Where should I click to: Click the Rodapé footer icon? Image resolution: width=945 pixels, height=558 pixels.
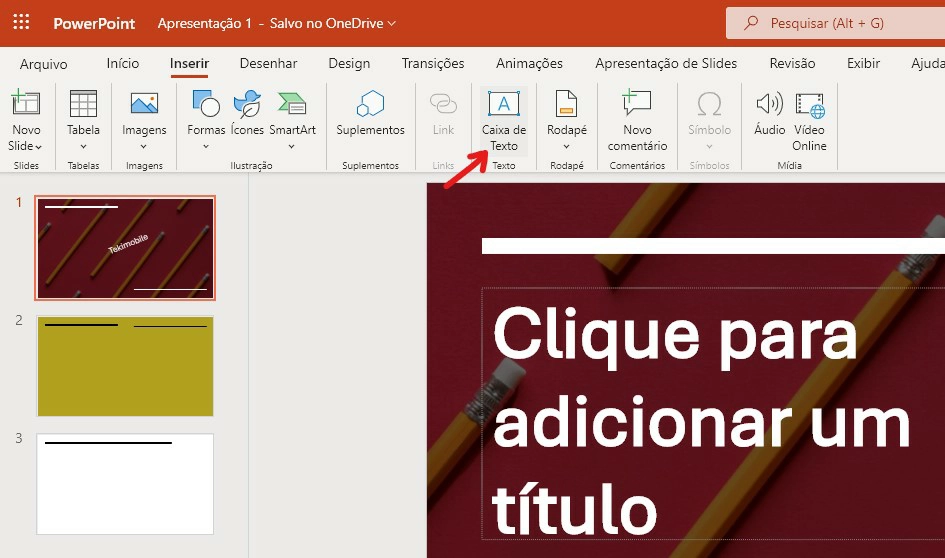566,104
